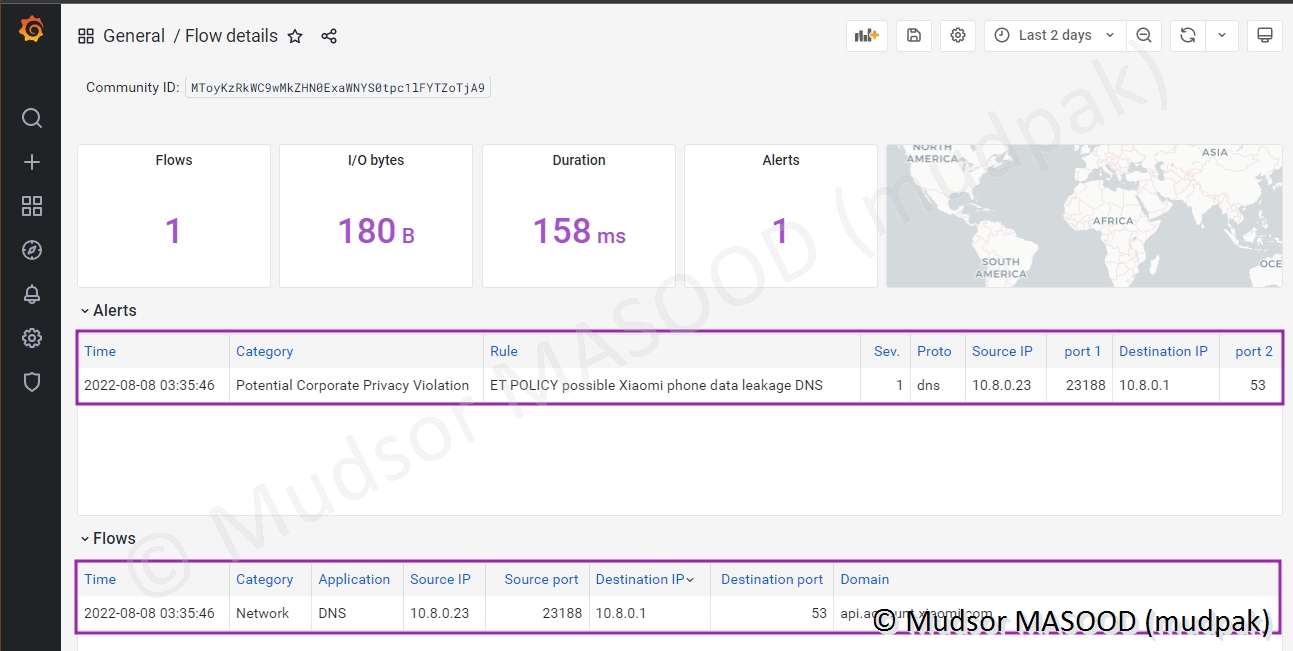Save the dashboard with the disk icon

click(914, 35)
